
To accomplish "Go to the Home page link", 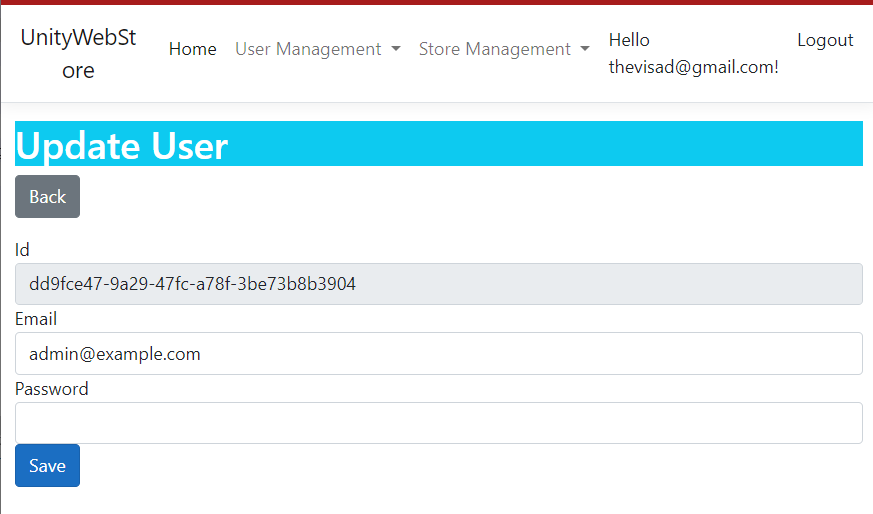I will 192,49.
